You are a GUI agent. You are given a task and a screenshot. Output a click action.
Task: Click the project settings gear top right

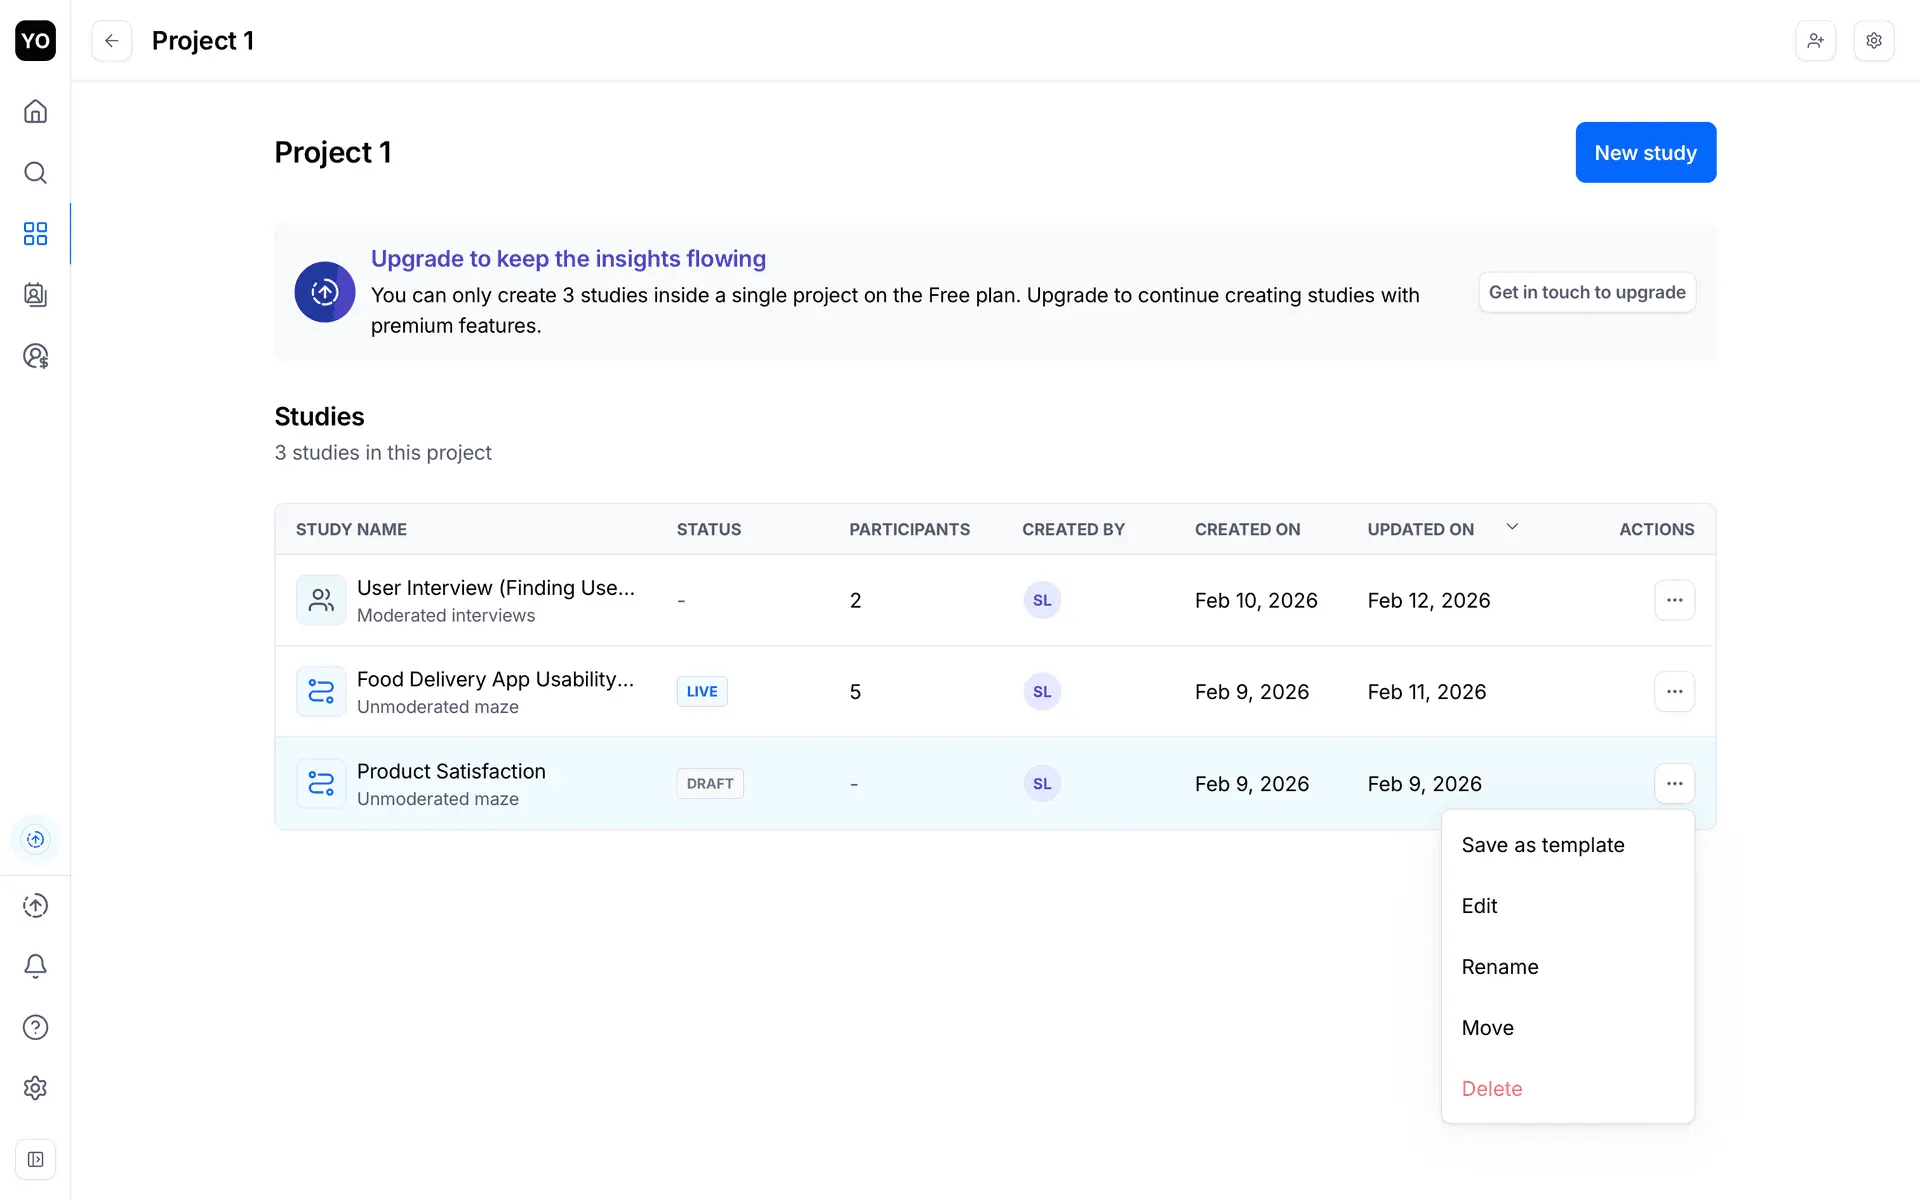click(x=1874, y=41)
